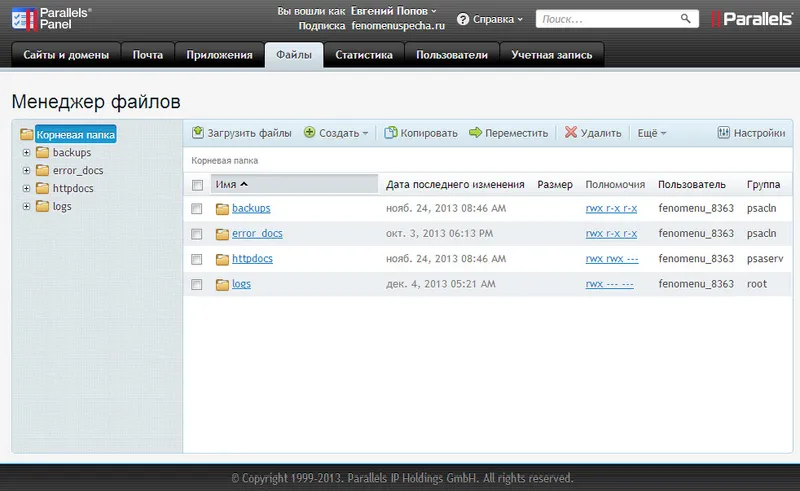Switch to the Учетная запись tab
This screenshot has width=800, height=491.
tap(552, 55)
